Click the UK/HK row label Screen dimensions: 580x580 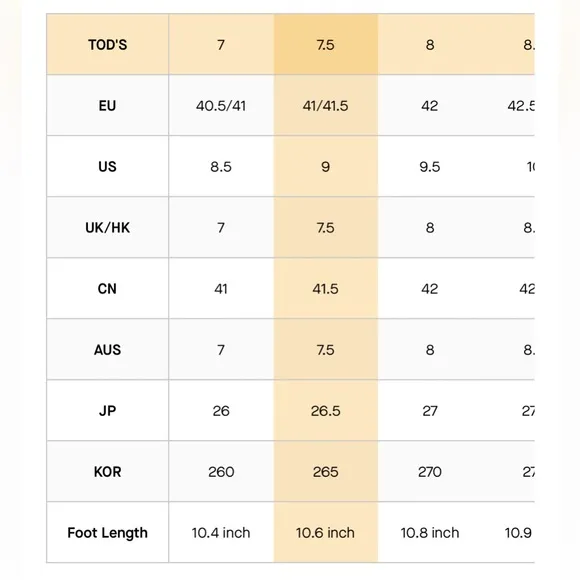point(108,227)
